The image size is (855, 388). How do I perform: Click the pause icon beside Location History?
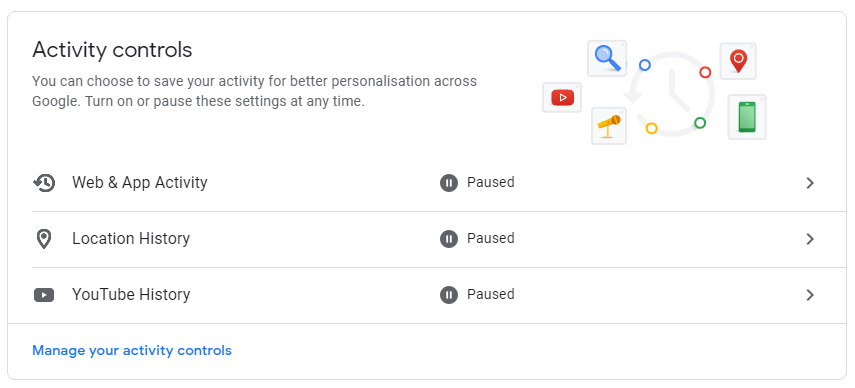pyautogui.click(x=449, y=239)
